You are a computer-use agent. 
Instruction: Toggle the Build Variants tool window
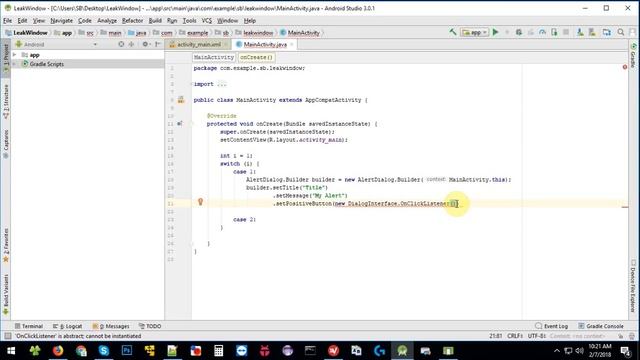(6, 295)
